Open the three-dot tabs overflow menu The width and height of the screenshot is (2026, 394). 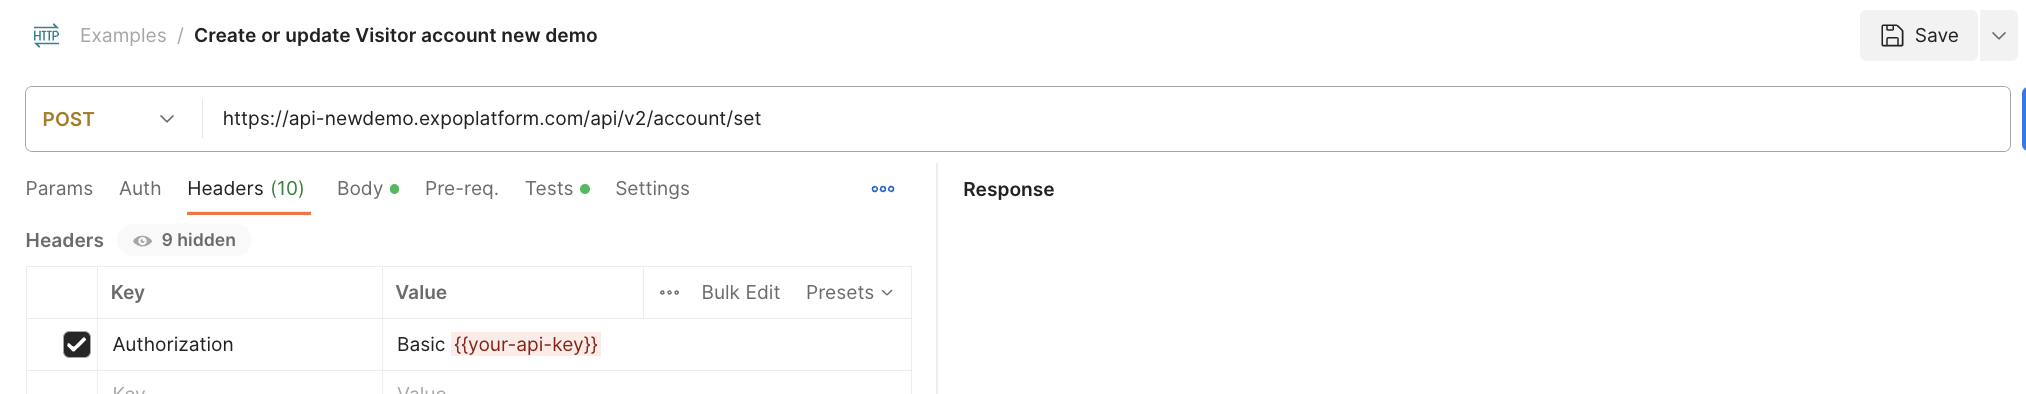pyautogui.click(x=883, y=189)
